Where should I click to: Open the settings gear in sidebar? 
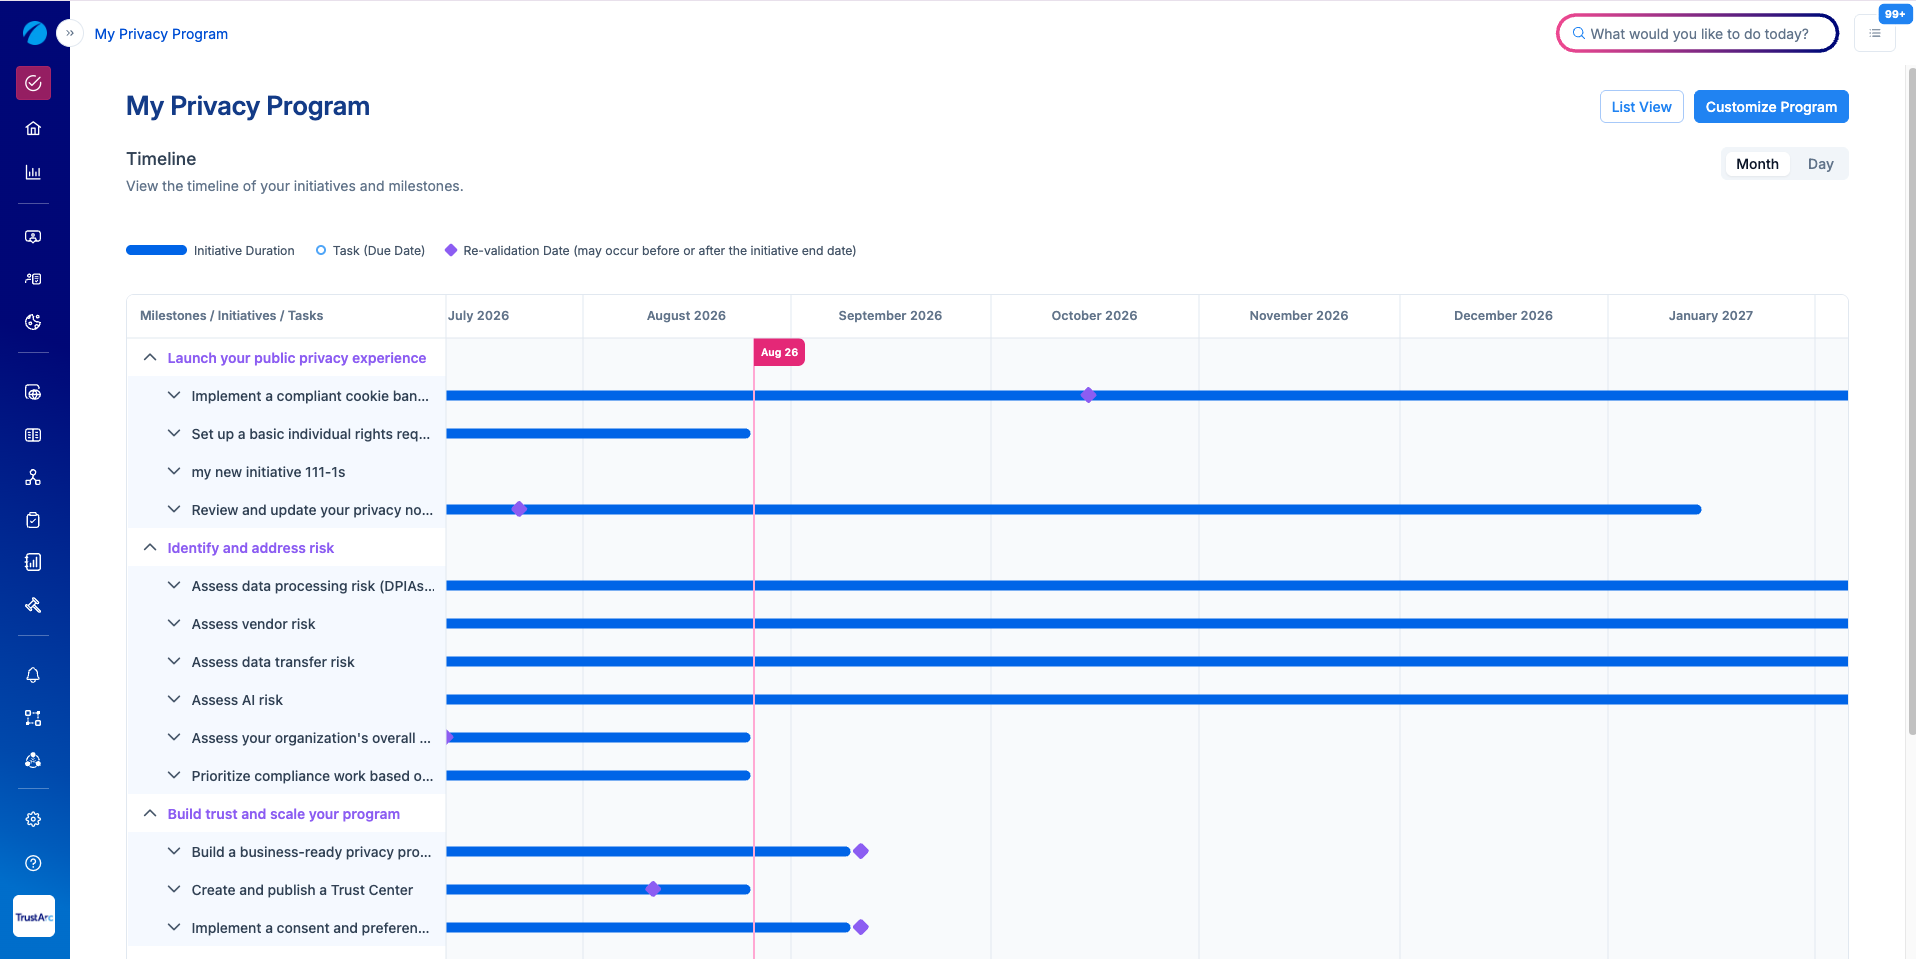pos(33,819)
